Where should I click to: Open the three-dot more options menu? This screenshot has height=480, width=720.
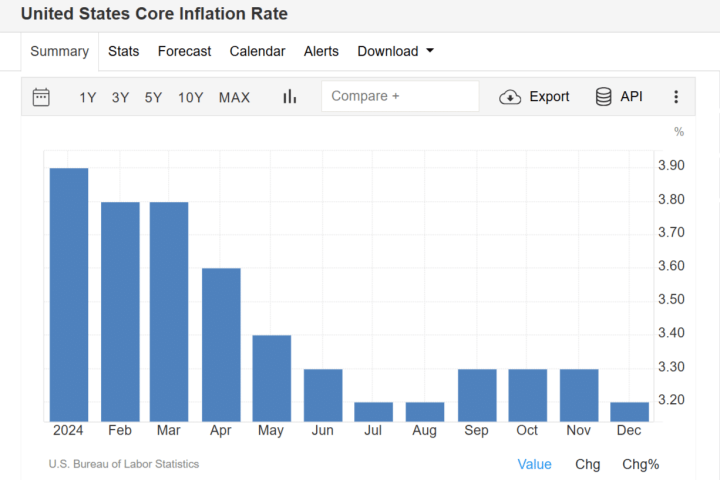coord(676,97)
